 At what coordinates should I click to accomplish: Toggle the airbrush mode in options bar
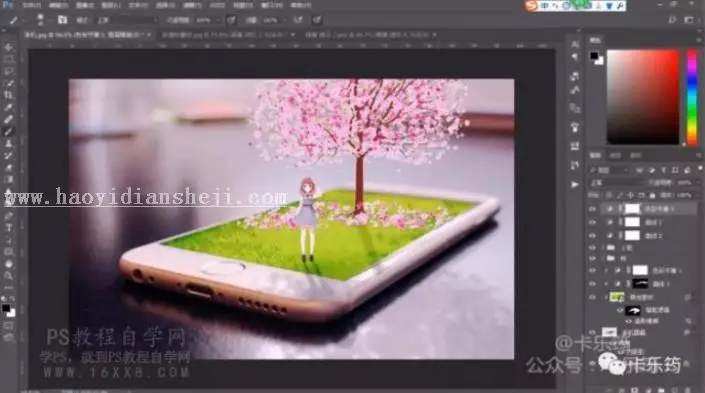click(x=298, y=20)
